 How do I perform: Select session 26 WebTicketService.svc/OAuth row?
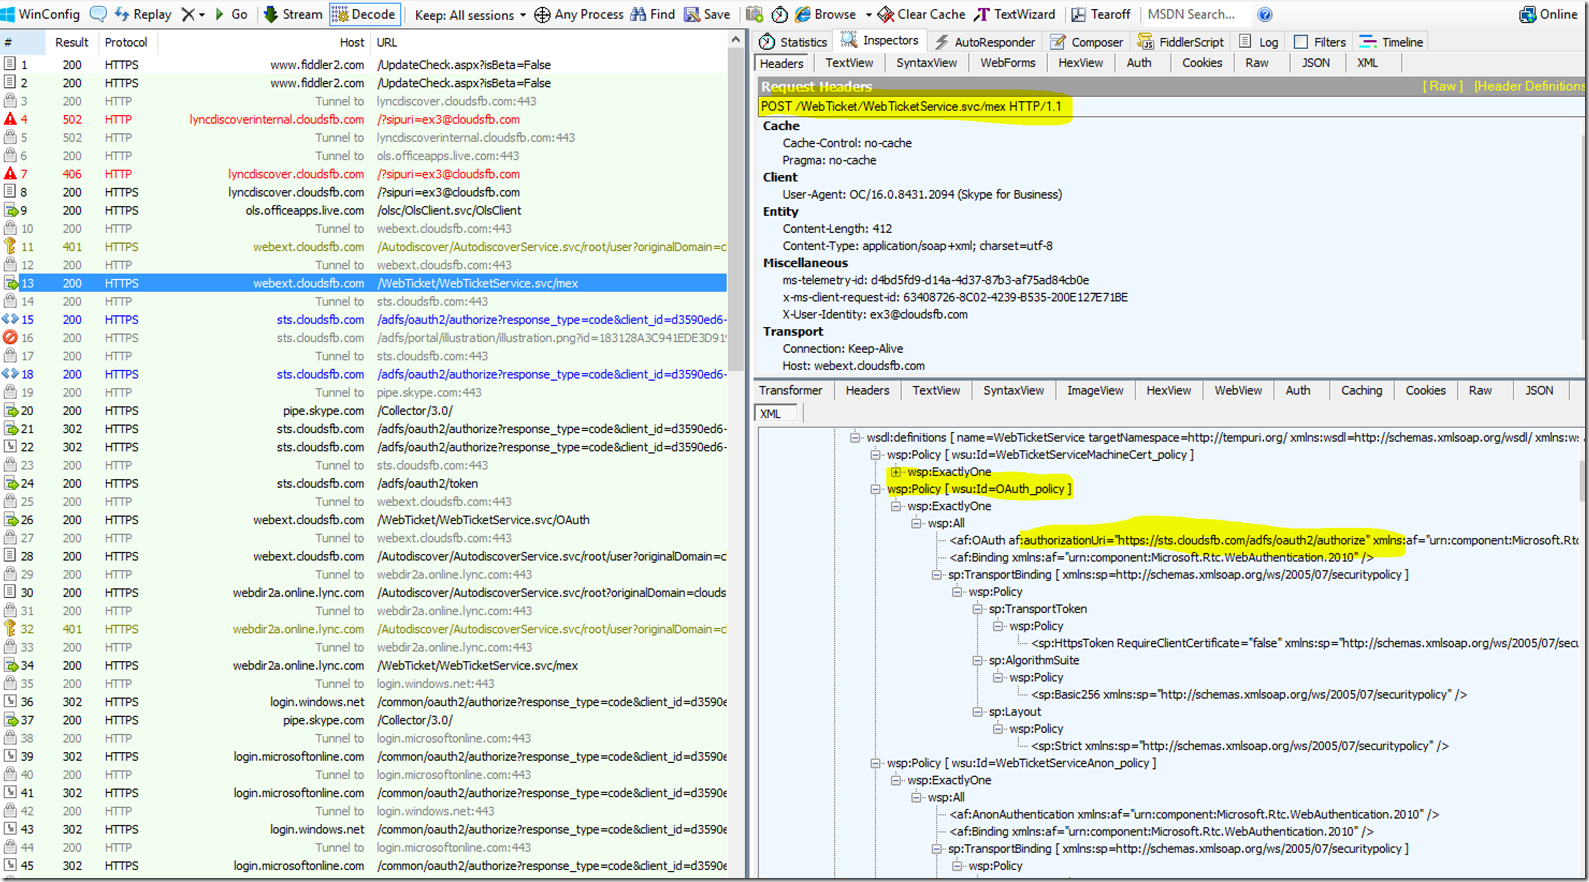pyautogui.click(x=364, y=520)
